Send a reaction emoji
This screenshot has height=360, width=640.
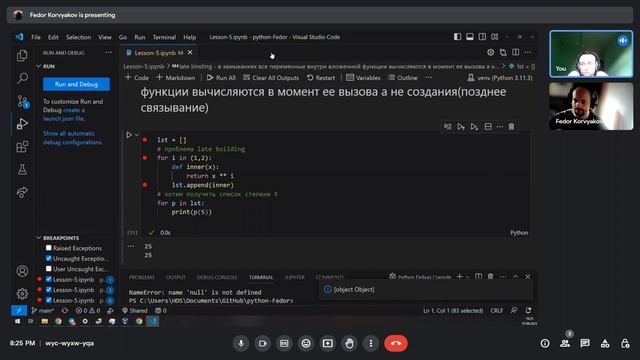pos(306,343)
